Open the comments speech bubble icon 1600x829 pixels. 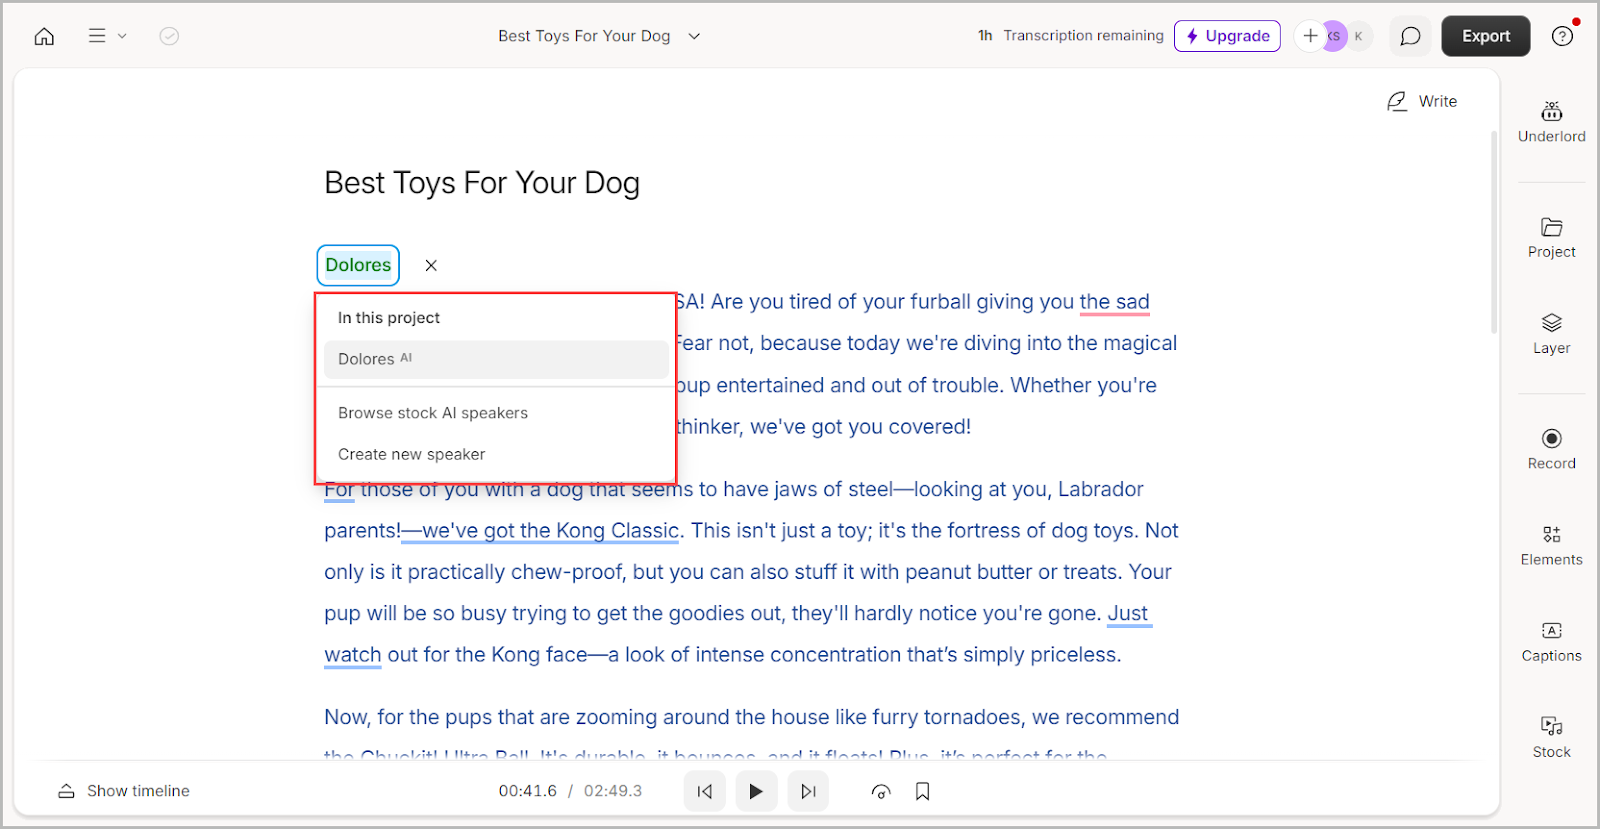1410,36
